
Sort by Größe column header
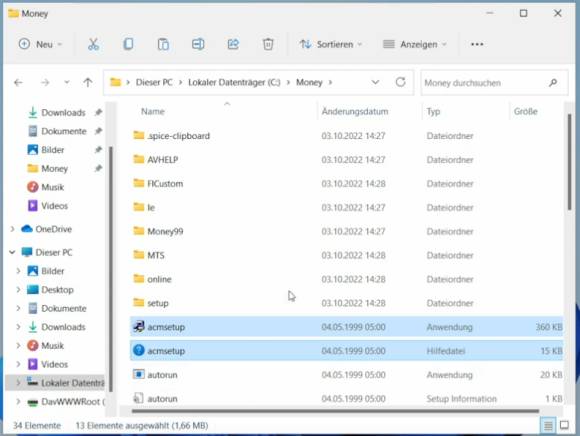pyautogui.click(x=526, y=111)
